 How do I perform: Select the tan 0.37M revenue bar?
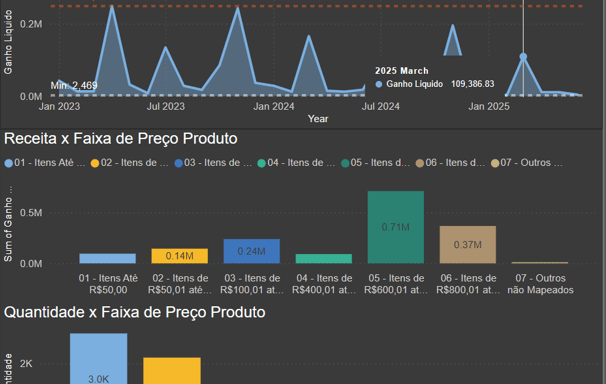[x=468, y=245]
